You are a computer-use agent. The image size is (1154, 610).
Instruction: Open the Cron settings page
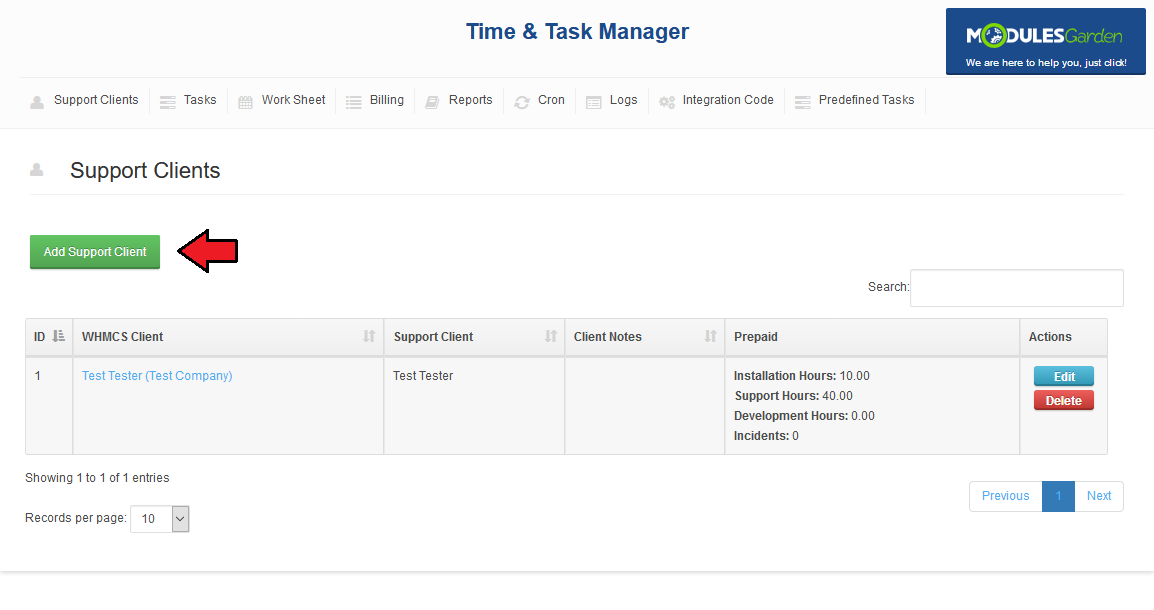tap(551, 100)
